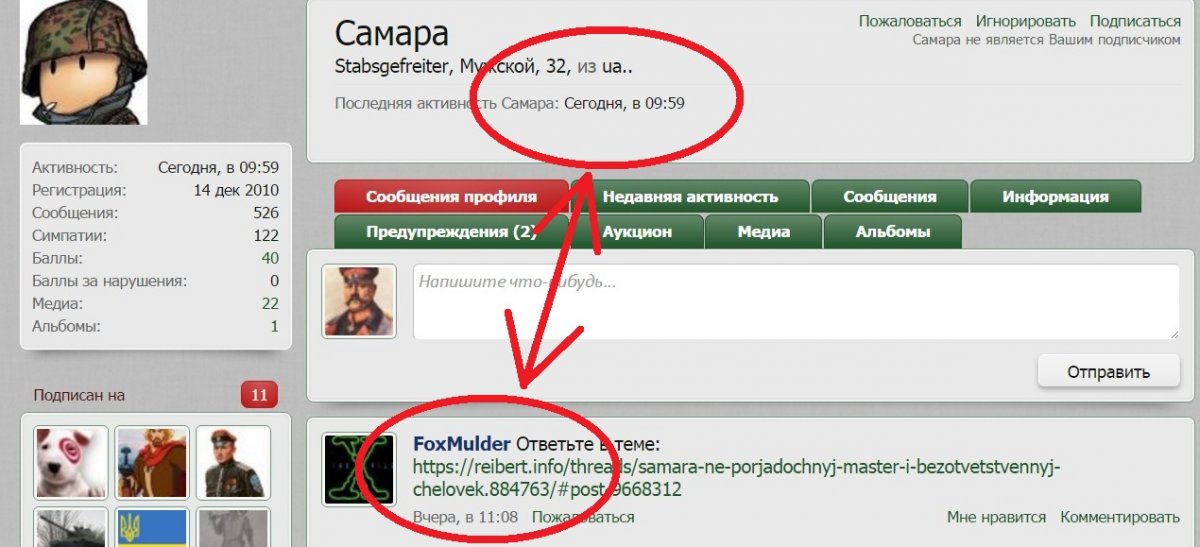
Task: Click Комментировать on FoxMulder's post
Action: (1120, 517)
